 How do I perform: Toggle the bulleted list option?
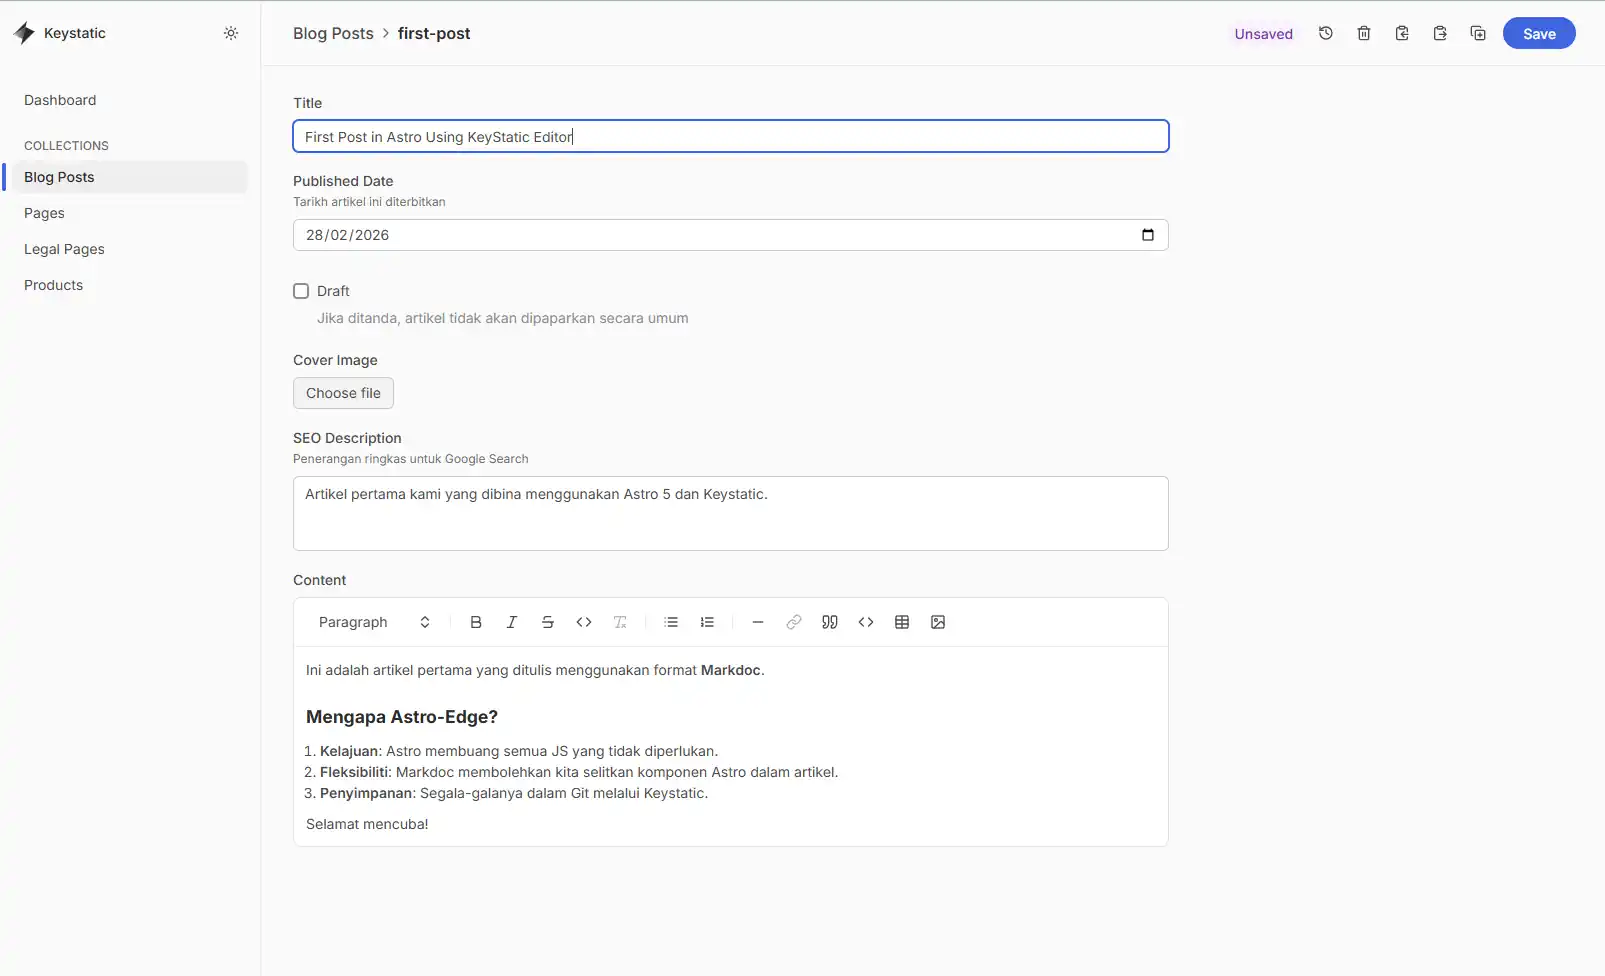(671, 621)
